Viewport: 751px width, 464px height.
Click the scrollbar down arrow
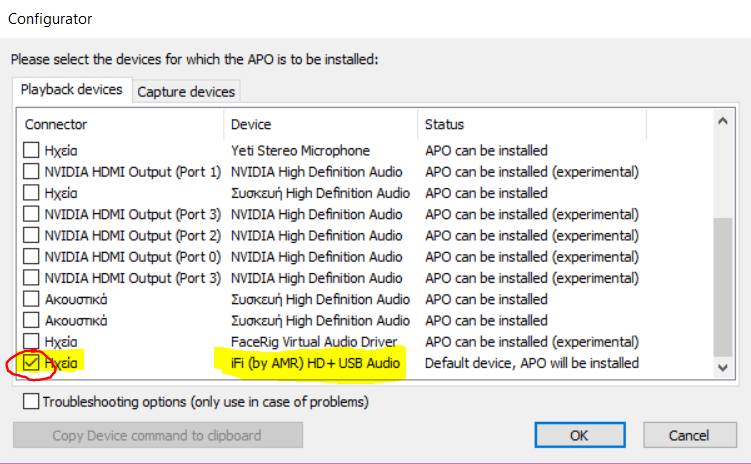723,367
